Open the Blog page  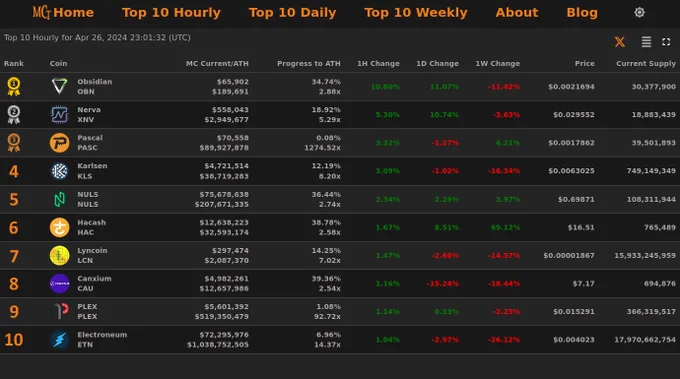(582, 13)
